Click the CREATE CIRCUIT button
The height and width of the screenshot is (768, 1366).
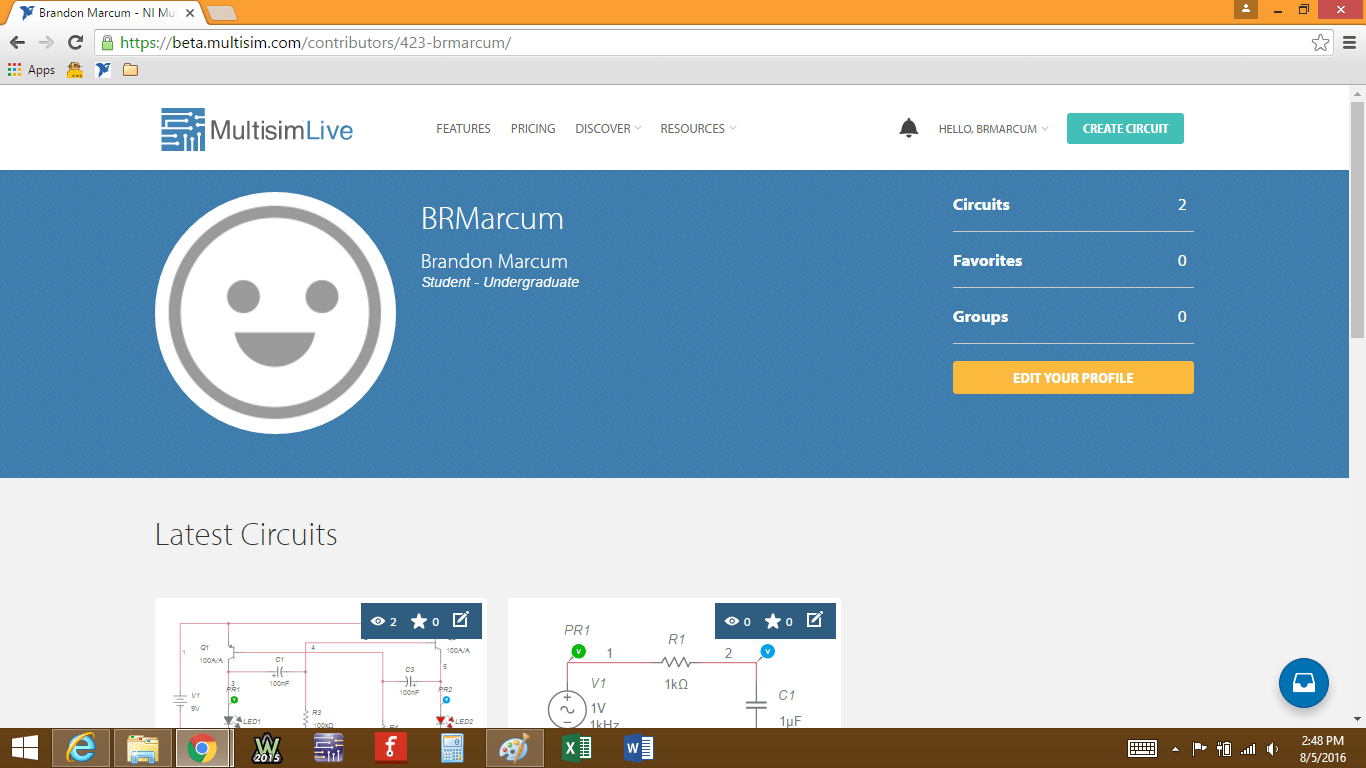[x=1125, y=129]
